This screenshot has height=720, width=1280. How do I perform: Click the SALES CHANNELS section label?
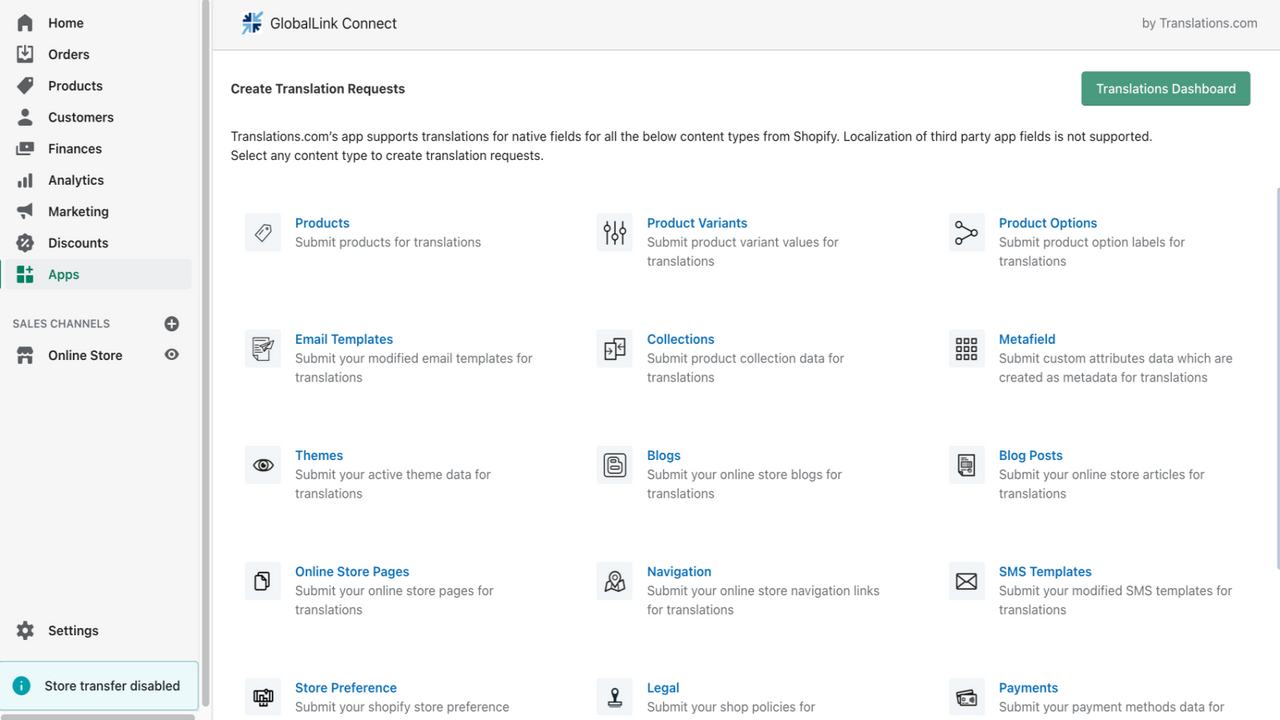point(61,324)
